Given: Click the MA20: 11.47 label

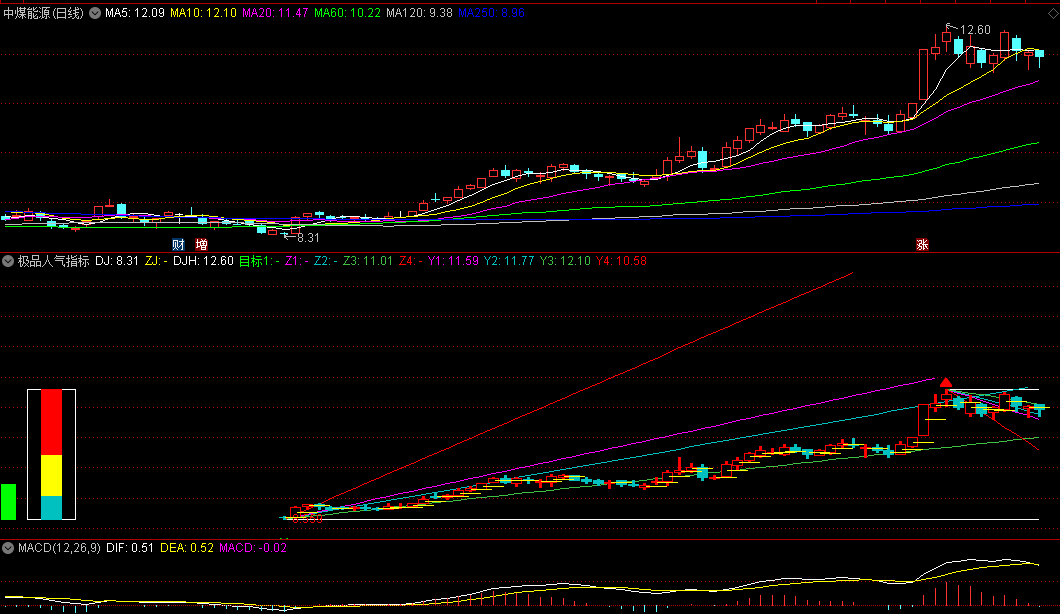Looking at the screenshot, I should 275,13.
